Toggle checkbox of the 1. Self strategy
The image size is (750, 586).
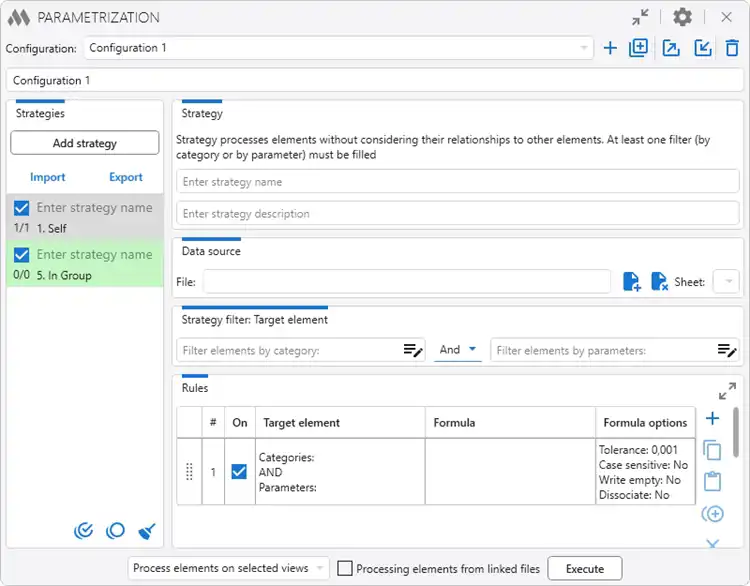pyautogui.click(x=22, y=208)
